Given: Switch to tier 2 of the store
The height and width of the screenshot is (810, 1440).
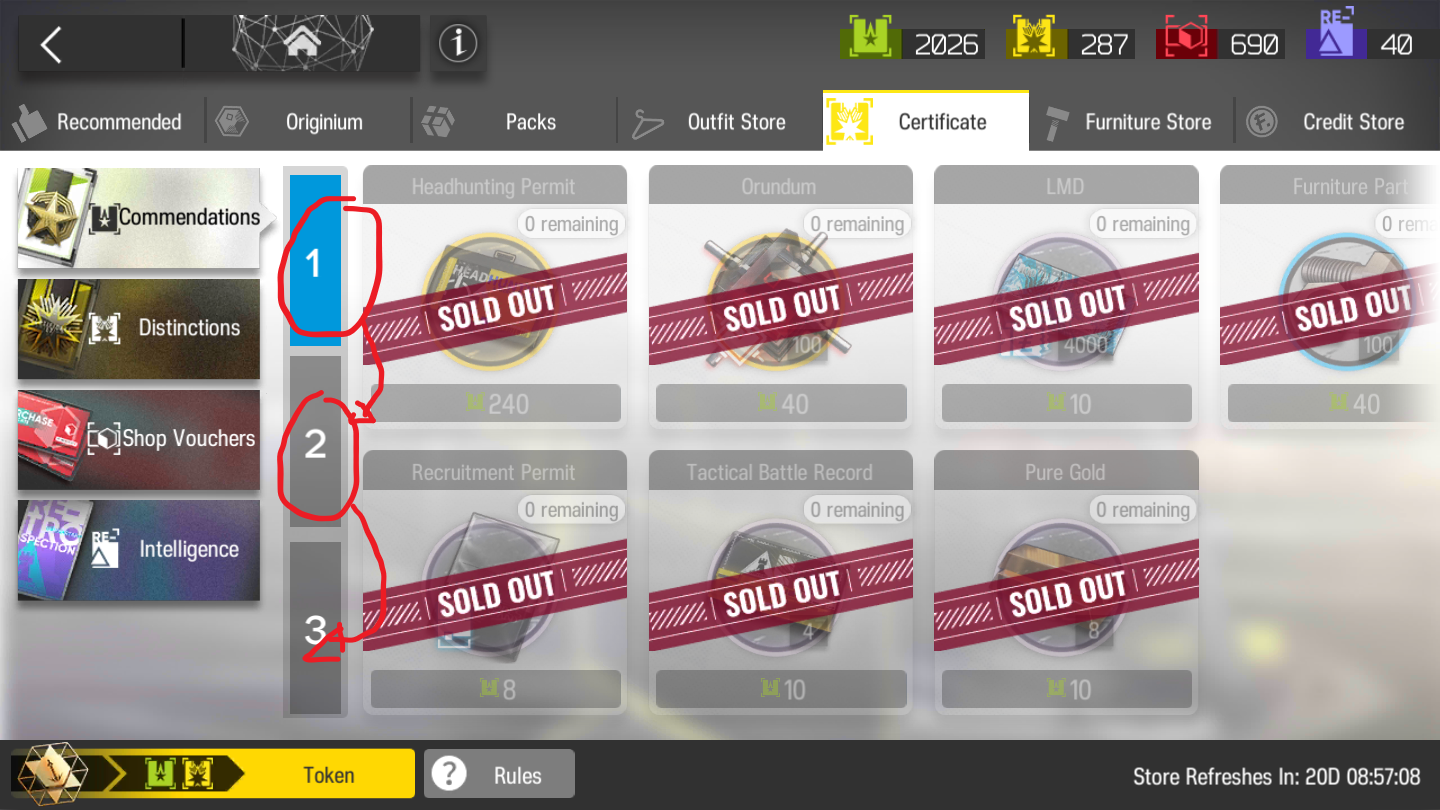Looking at the screenshot, I should tap(315, 442).
